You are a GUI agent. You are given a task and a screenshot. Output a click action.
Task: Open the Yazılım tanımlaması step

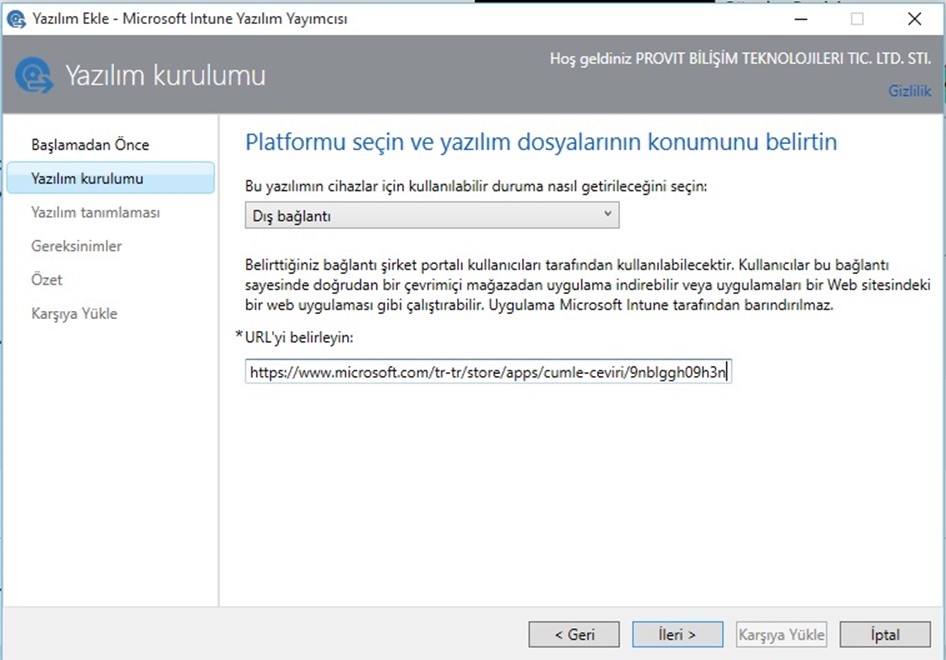pos(95,212)
